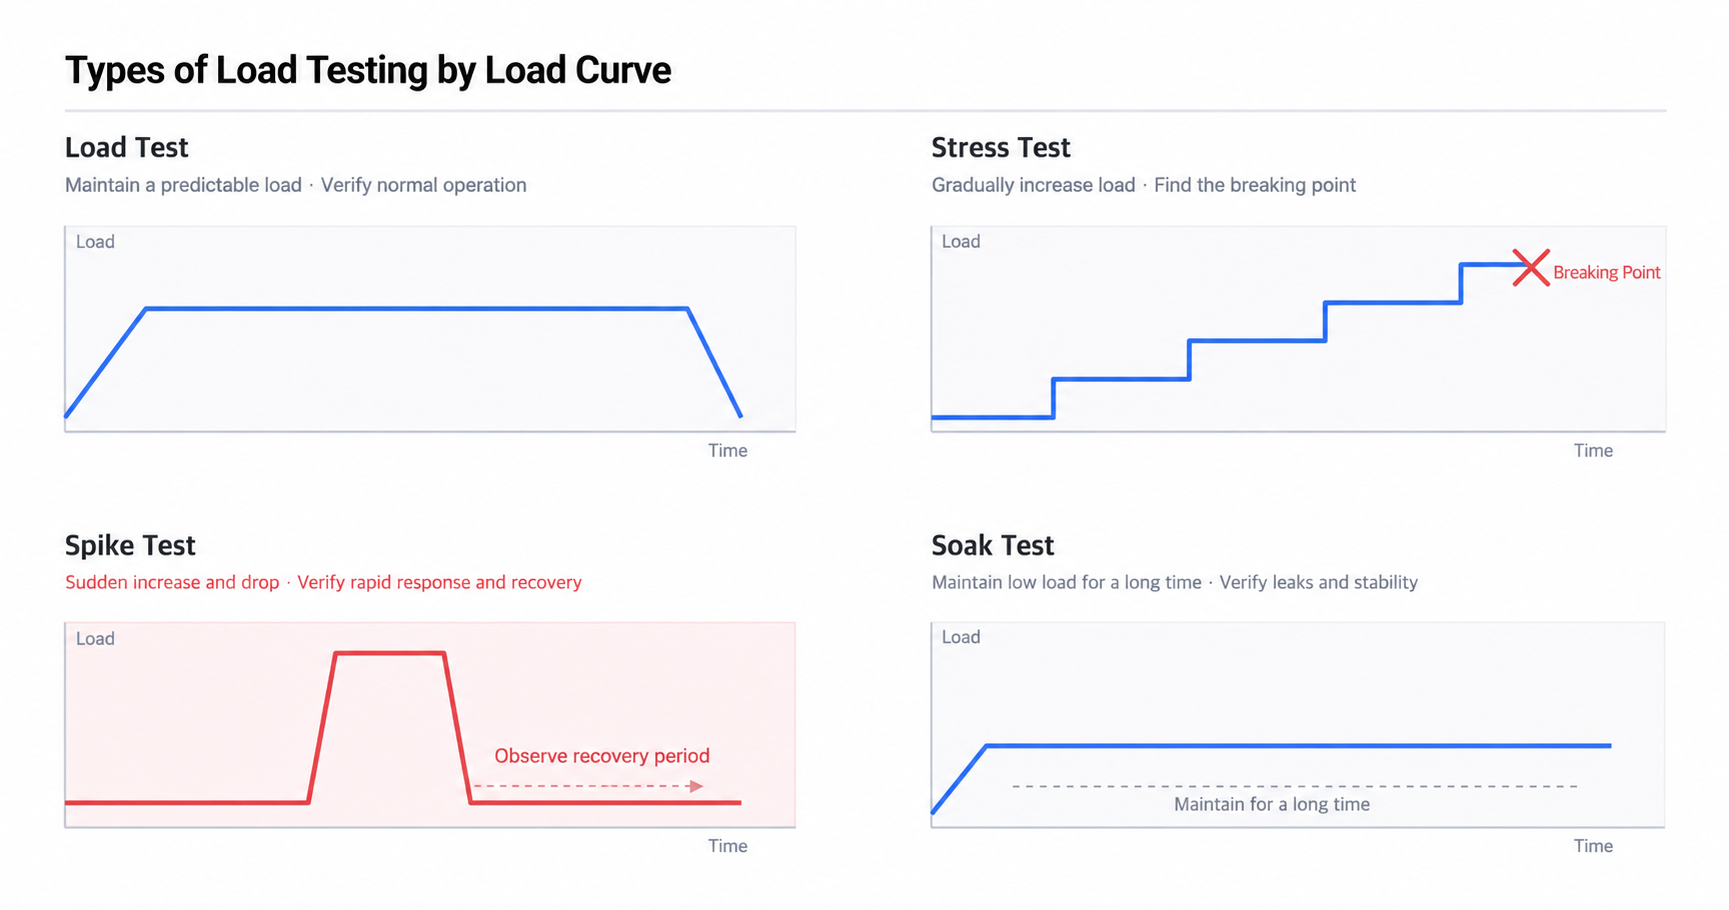Click the Breaking Point red label
This screenshot has width=1729, height=910.
(1606, 272)
